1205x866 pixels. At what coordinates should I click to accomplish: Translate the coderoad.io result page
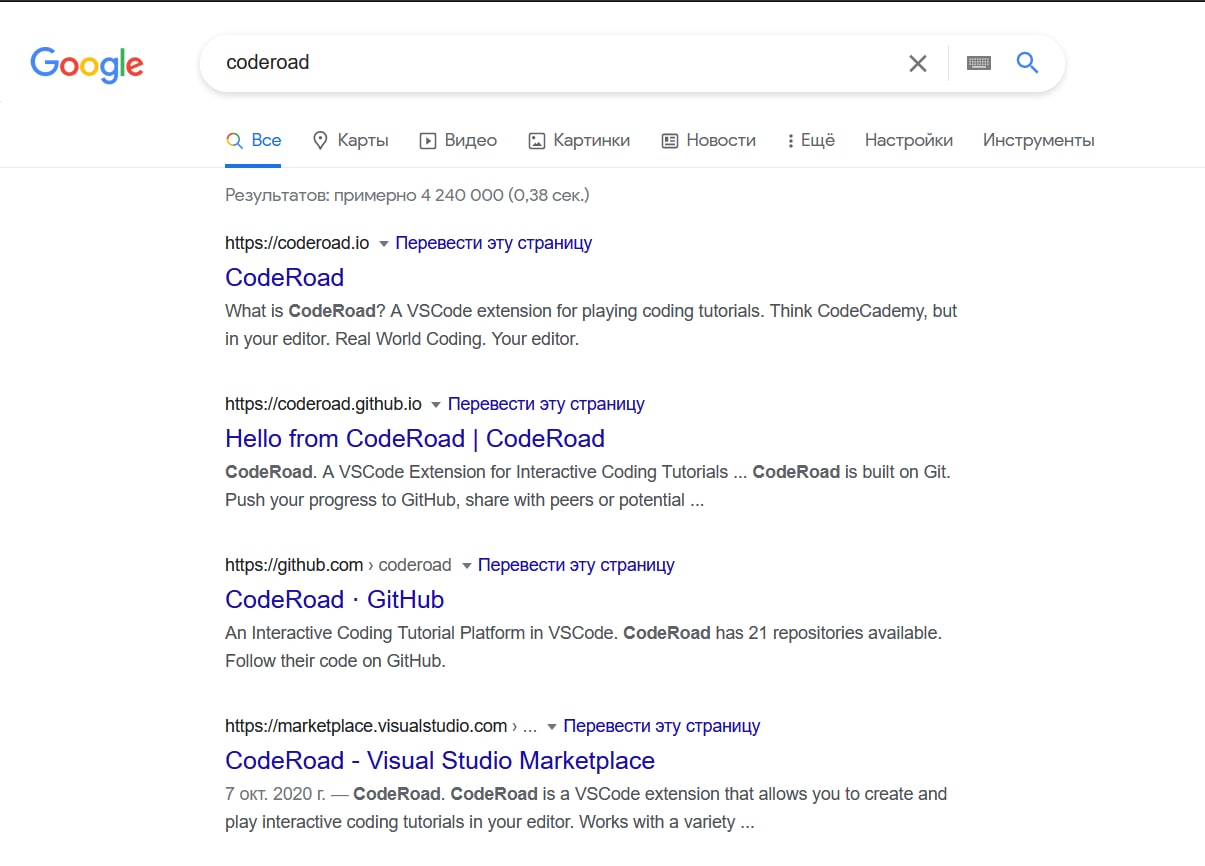tap(494, 243)
